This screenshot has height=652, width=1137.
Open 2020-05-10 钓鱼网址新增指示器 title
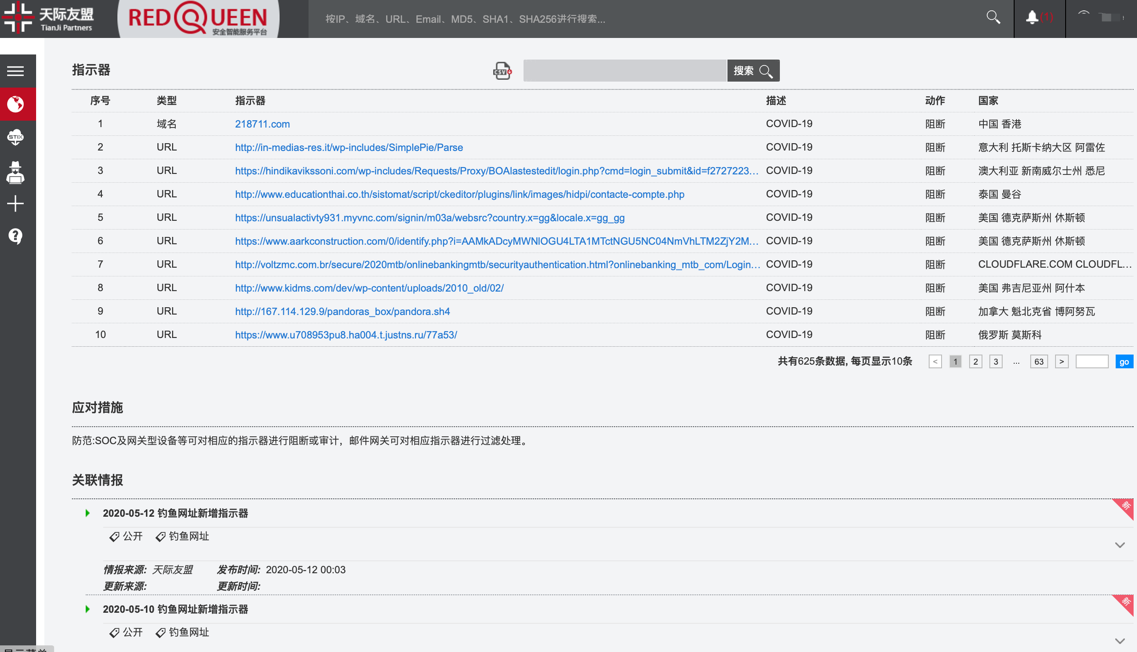(175, 609)
